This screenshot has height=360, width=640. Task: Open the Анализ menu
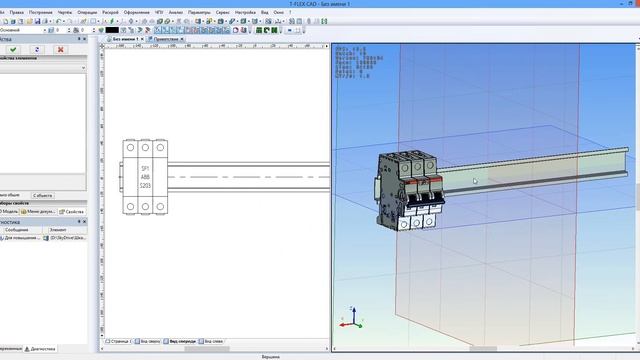pos(176,13)
